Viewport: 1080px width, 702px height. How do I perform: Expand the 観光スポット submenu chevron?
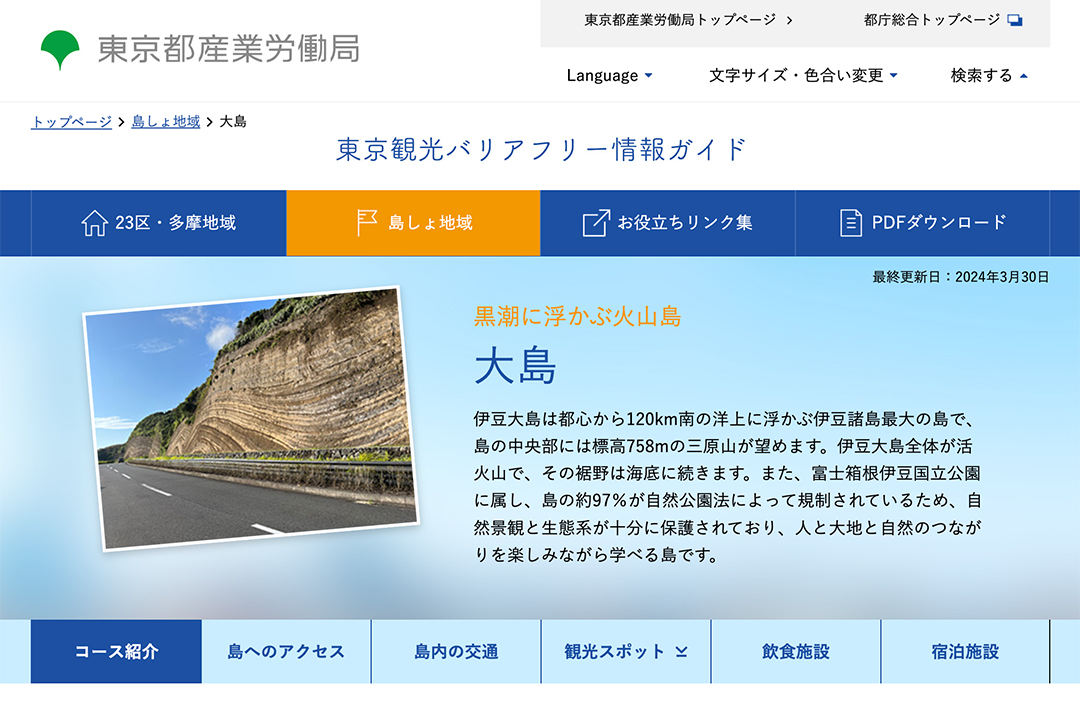681,652
